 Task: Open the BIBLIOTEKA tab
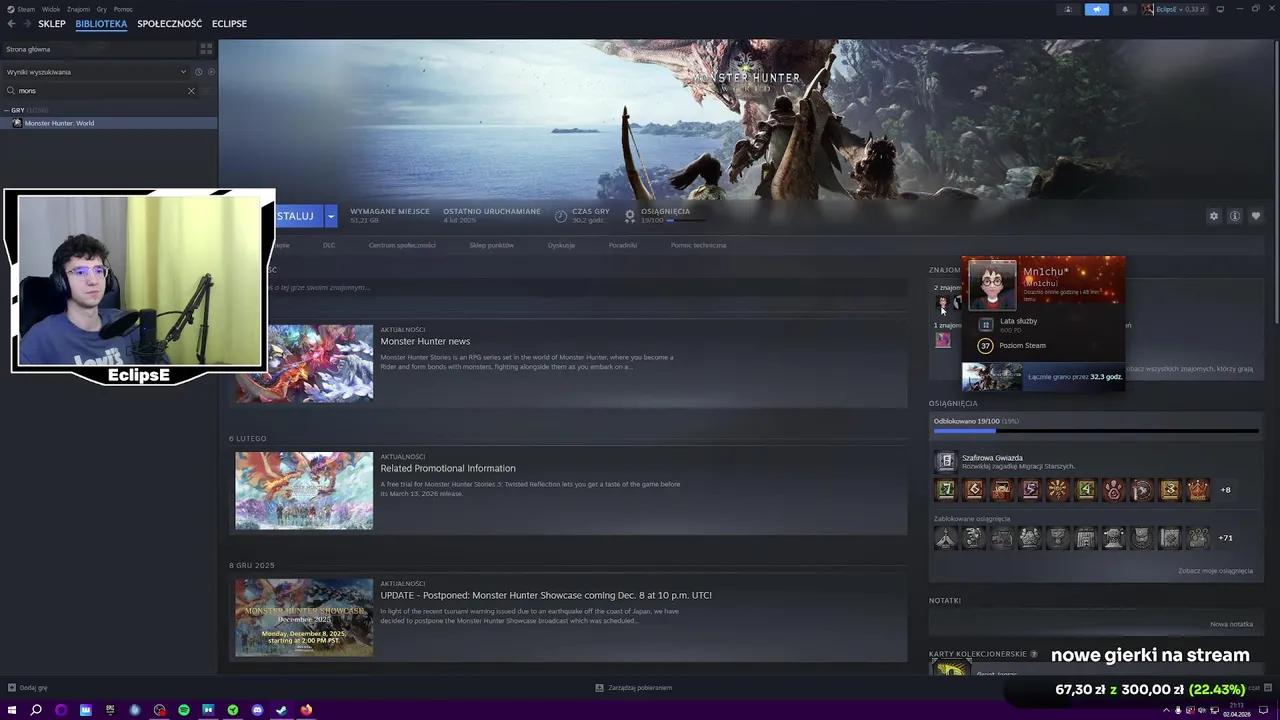point(101,24)
